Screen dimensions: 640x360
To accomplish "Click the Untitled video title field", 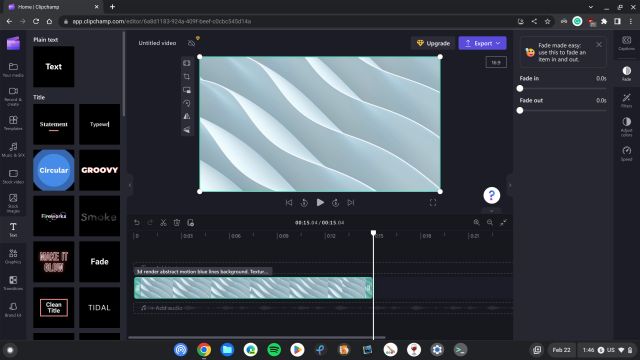I will (x=157, y=43).
